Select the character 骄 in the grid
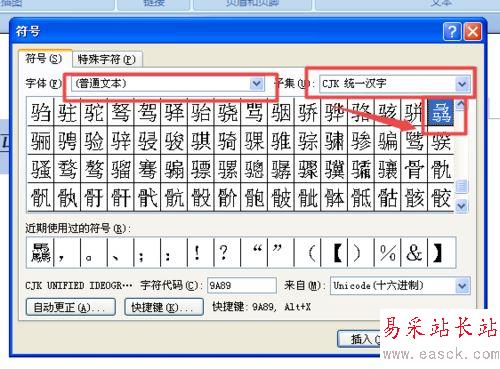 coord(307,112)
